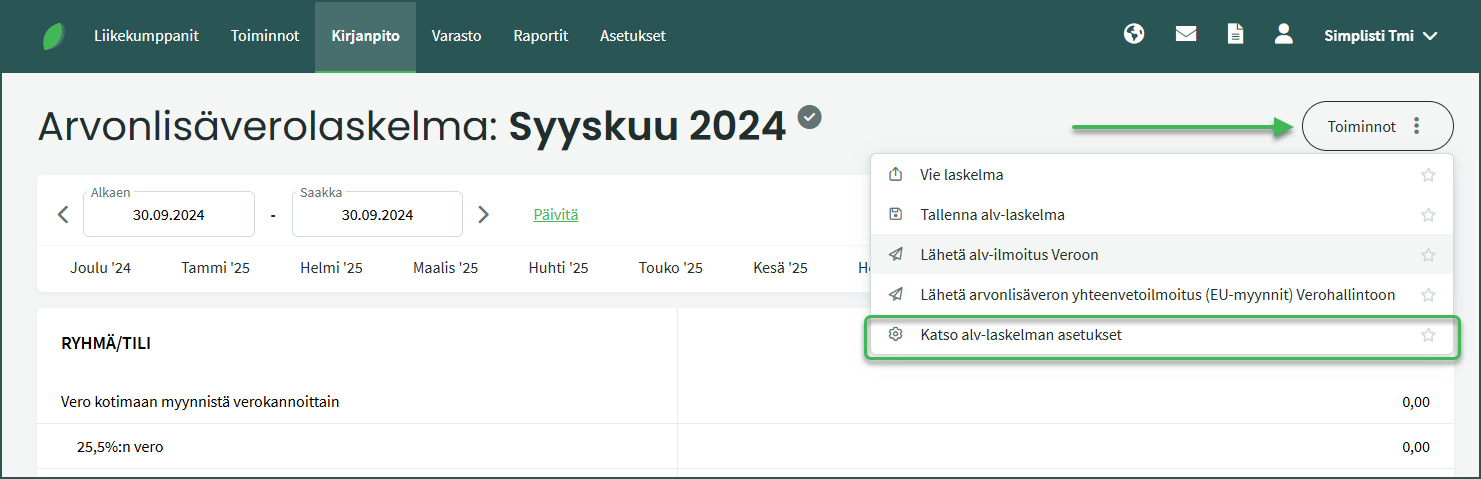1481x479 pixels.
Task: Click the next period right arrow
Action: (x=484, y=214)
